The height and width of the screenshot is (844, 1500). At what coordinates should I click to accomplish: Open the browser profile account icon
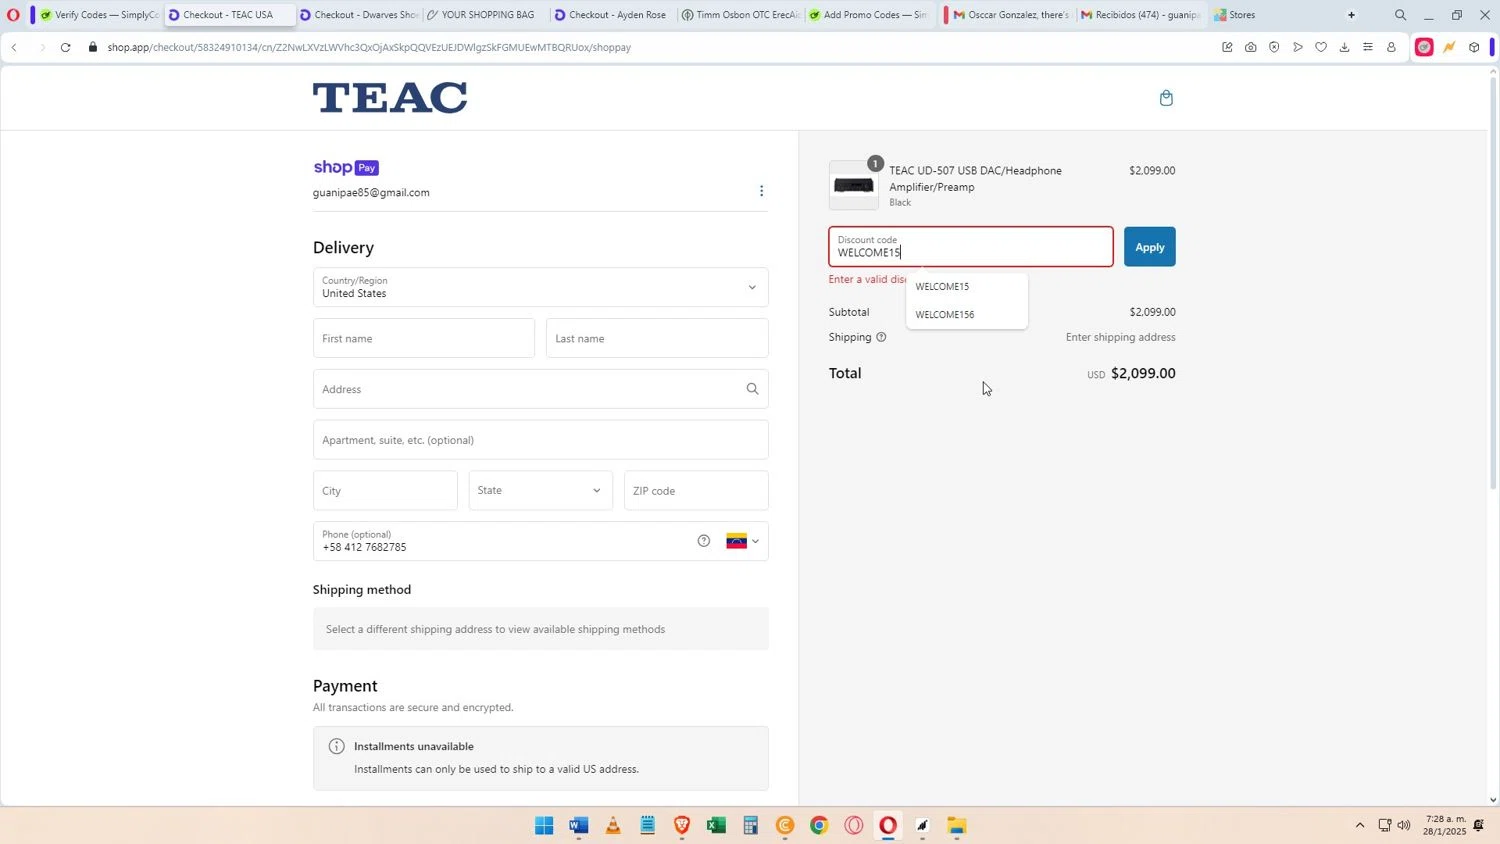pyautogui.click(x=1391, y=47)
